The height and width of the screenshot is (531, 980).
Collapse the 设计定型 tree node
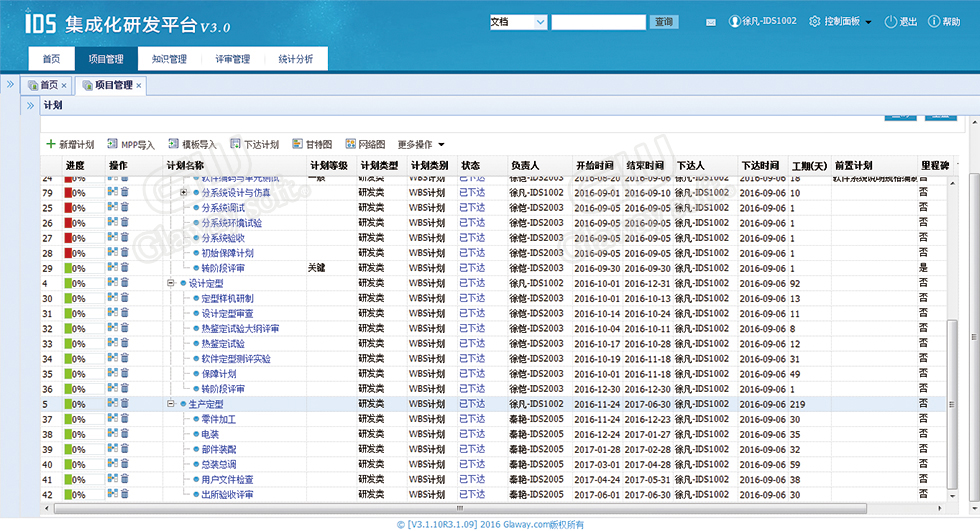[x=170, y=283]
